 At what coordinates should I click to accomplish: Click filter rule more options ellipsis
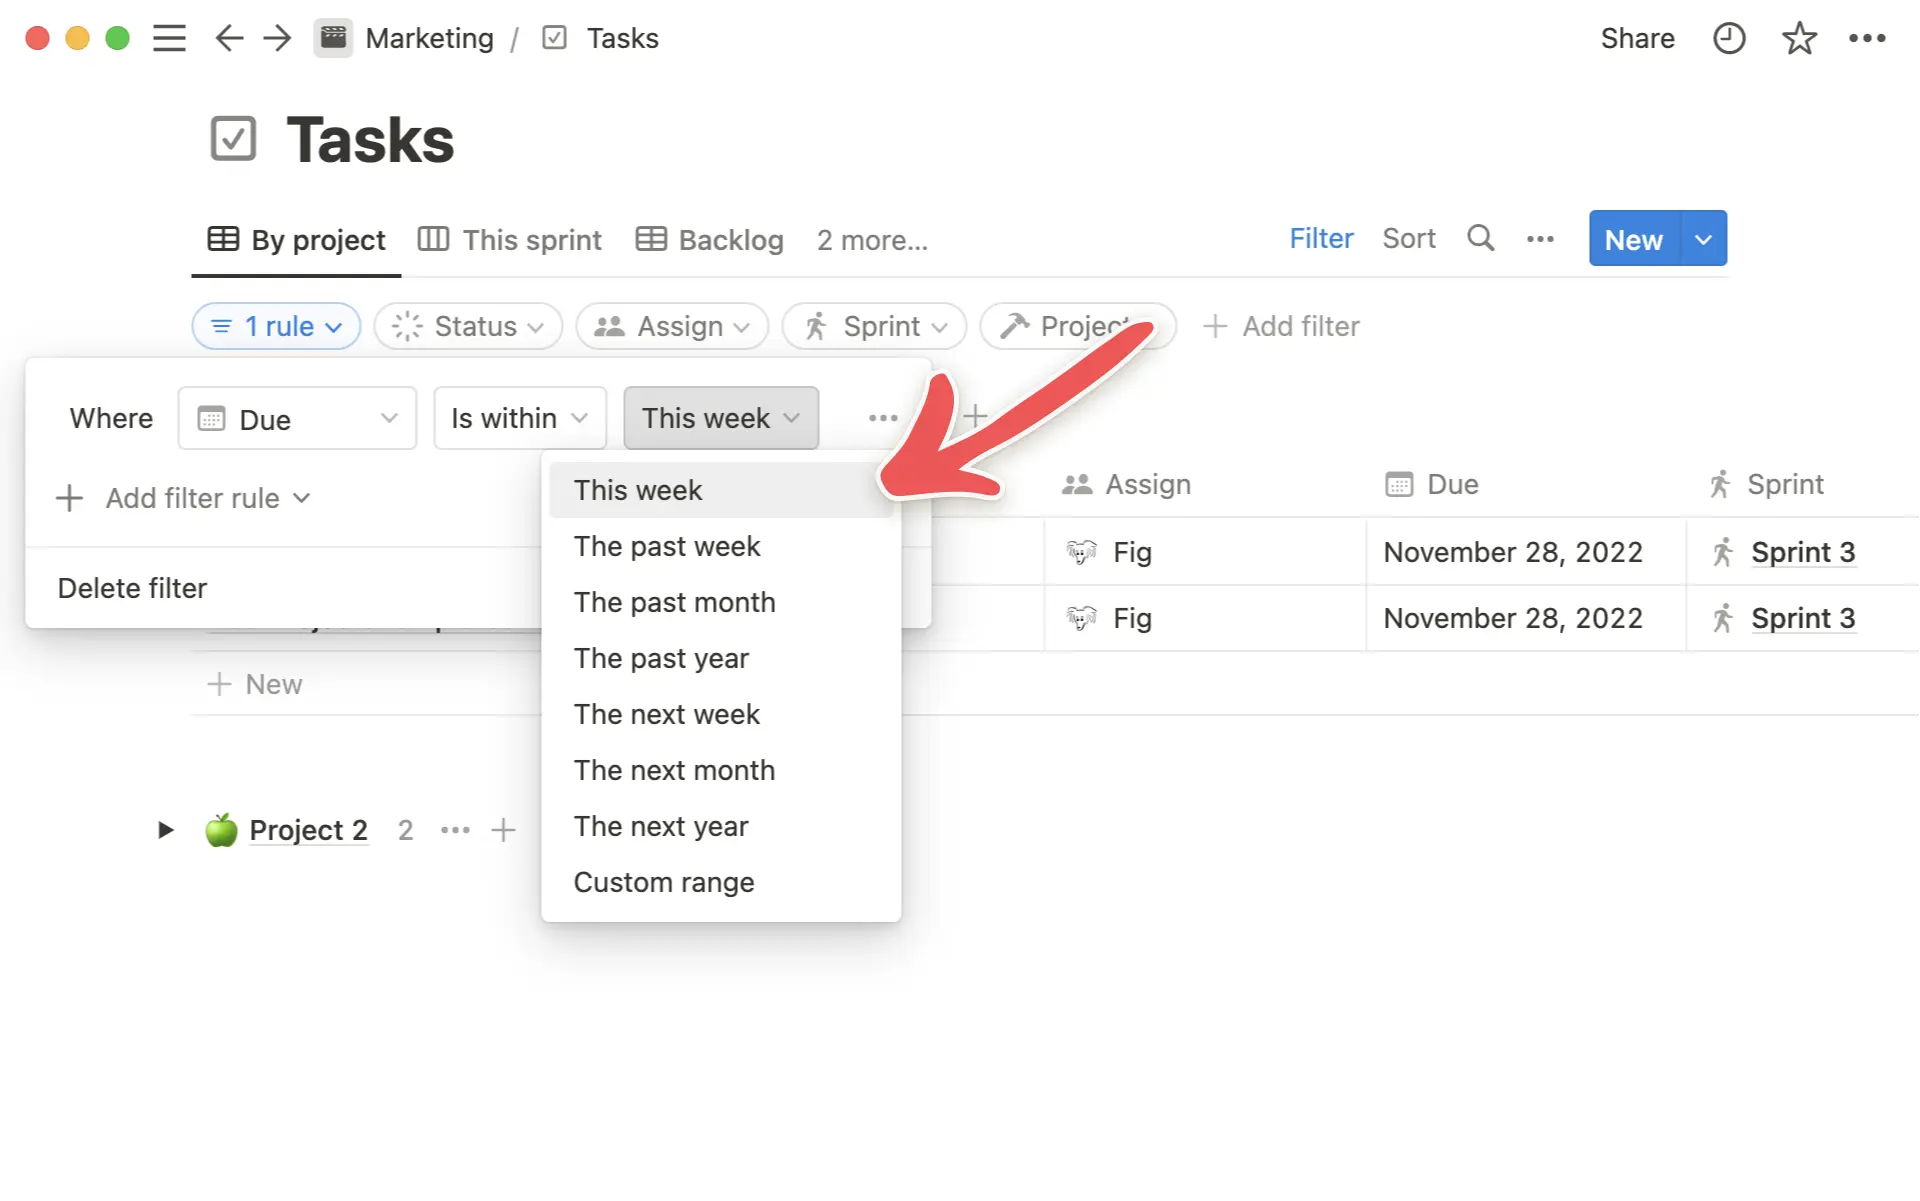(882, 418)
